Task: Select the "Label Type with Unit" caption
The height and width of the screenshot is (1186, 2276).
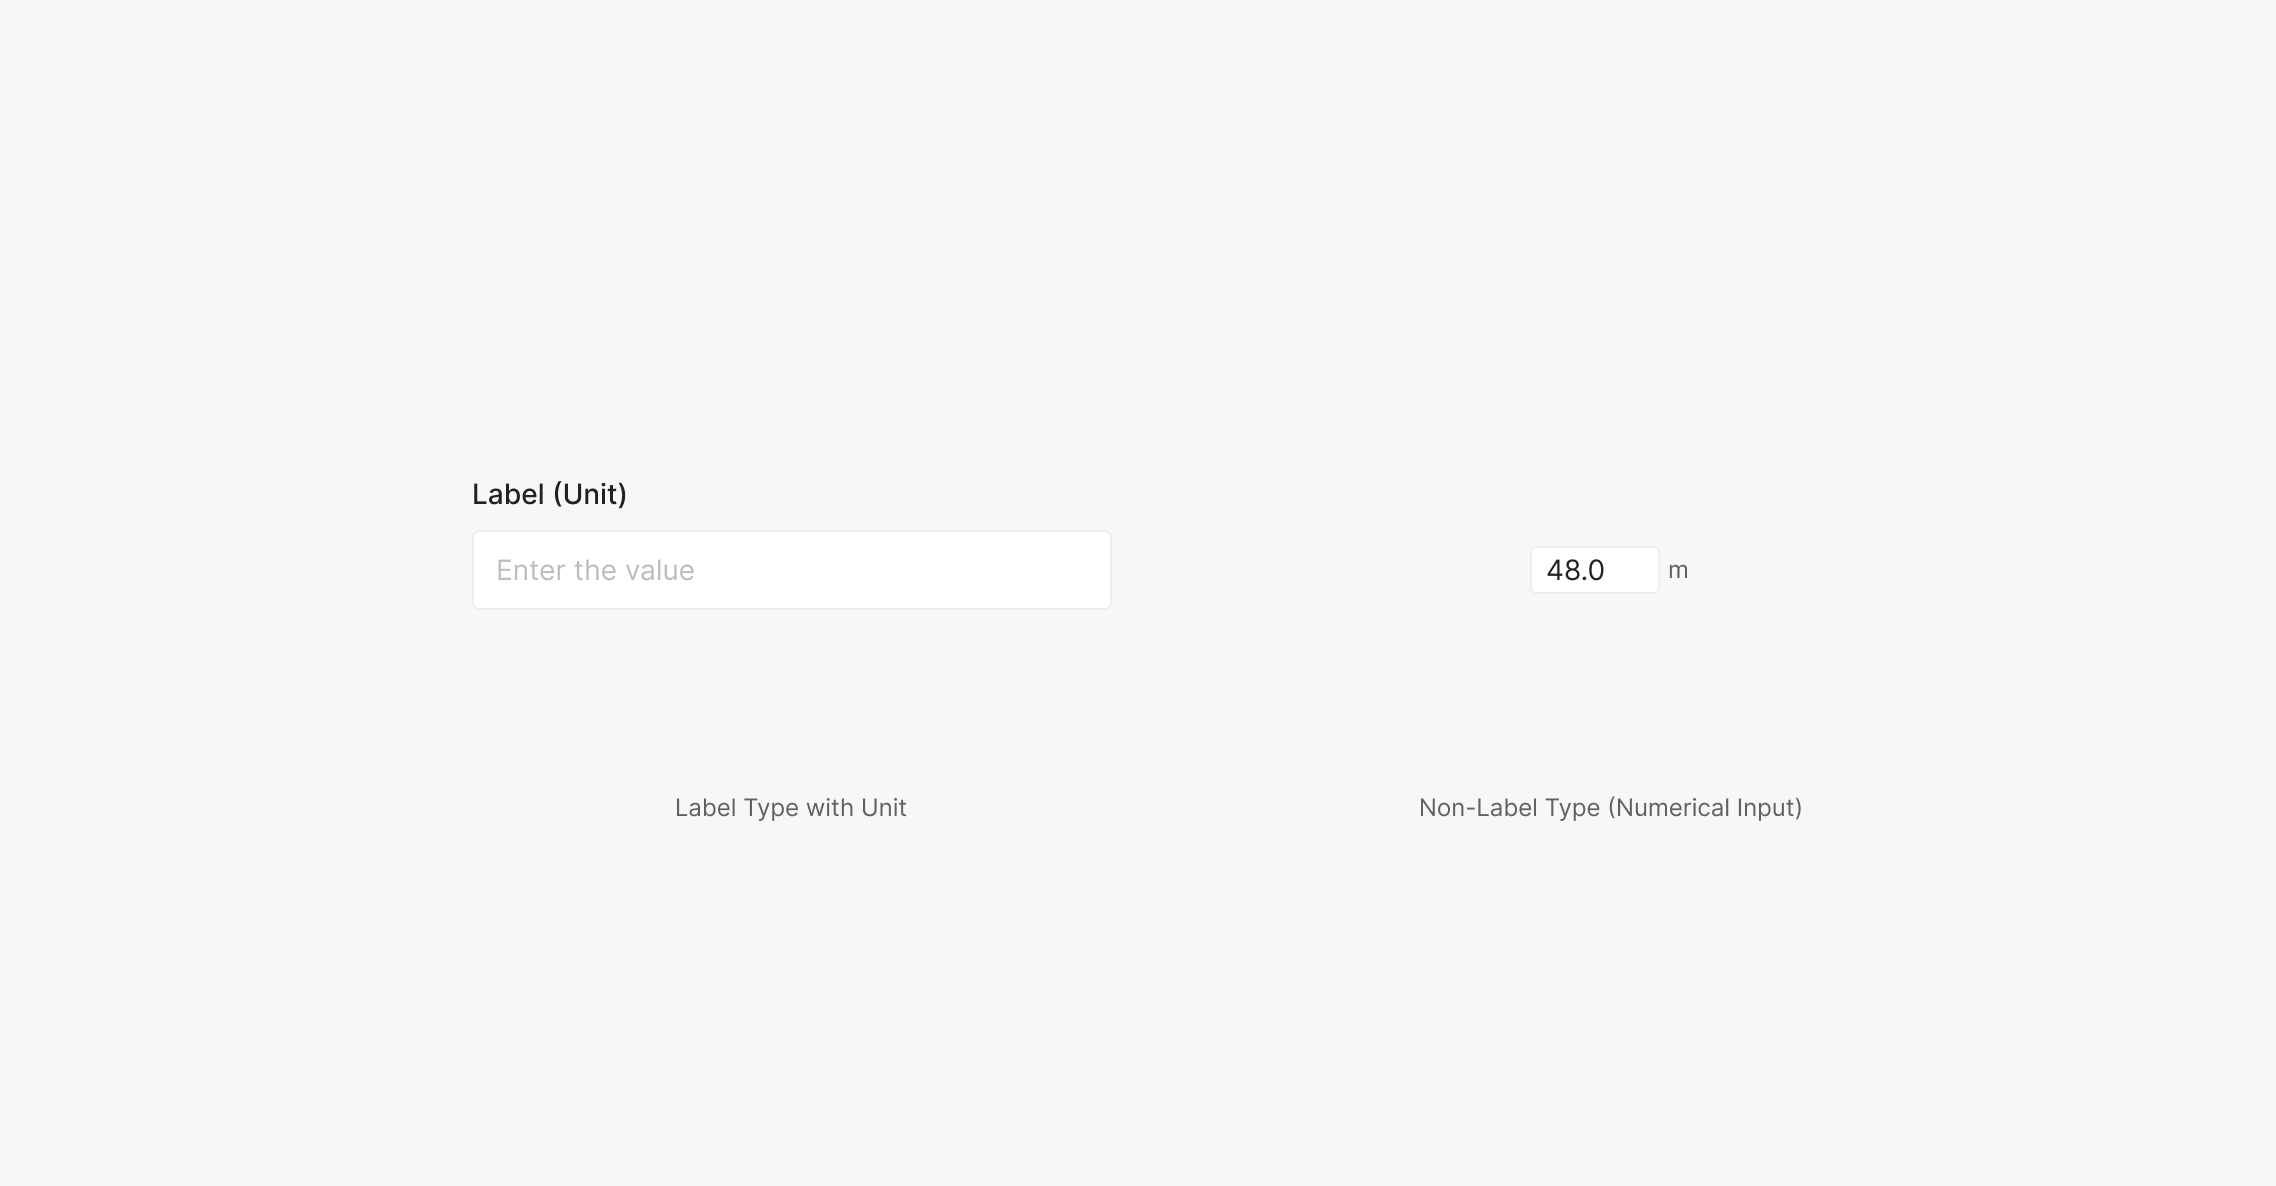Action: point(790,808)
